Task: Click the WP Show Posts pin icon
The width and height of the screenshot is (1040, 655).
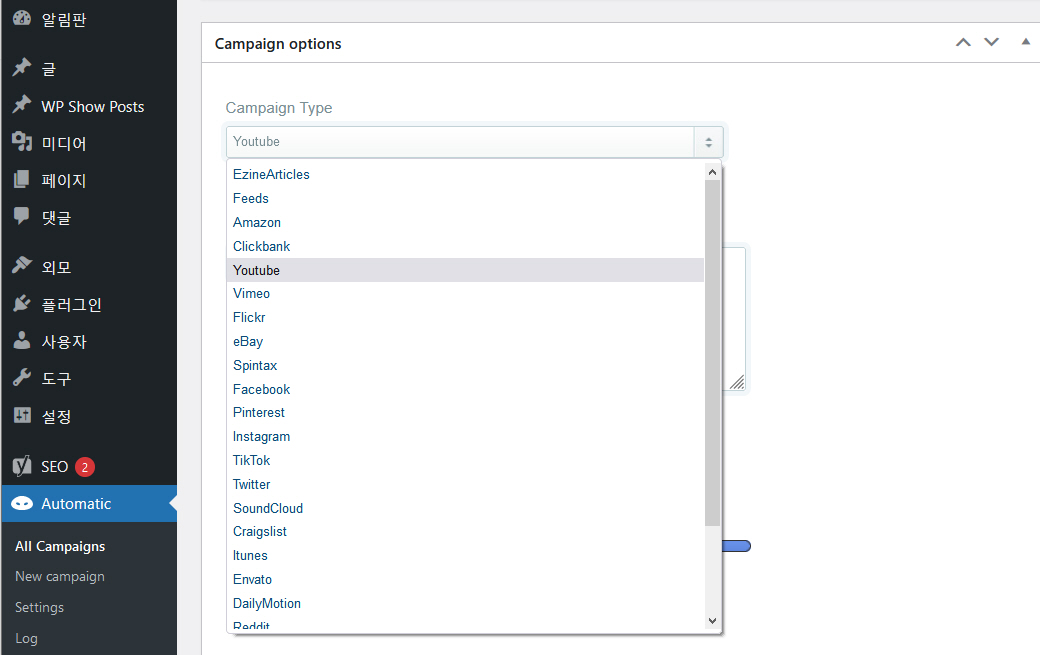Action: pos(22,104)
